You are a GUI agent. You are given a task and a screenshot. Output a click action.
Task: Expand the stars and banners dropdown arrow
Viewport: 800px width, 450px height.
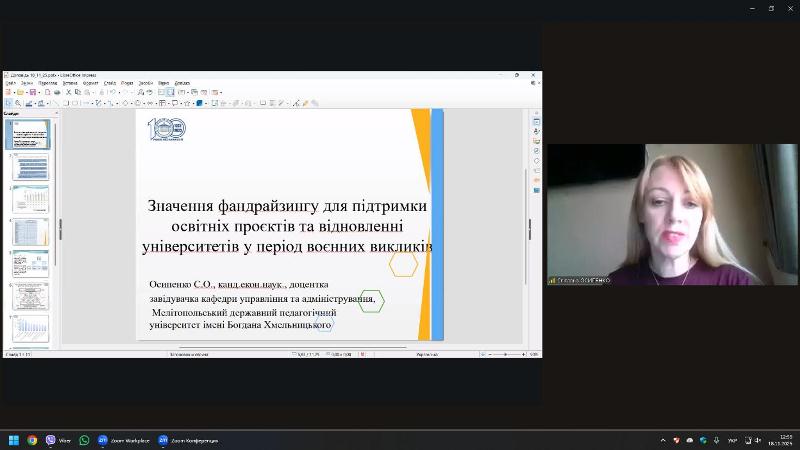(193, 103)
